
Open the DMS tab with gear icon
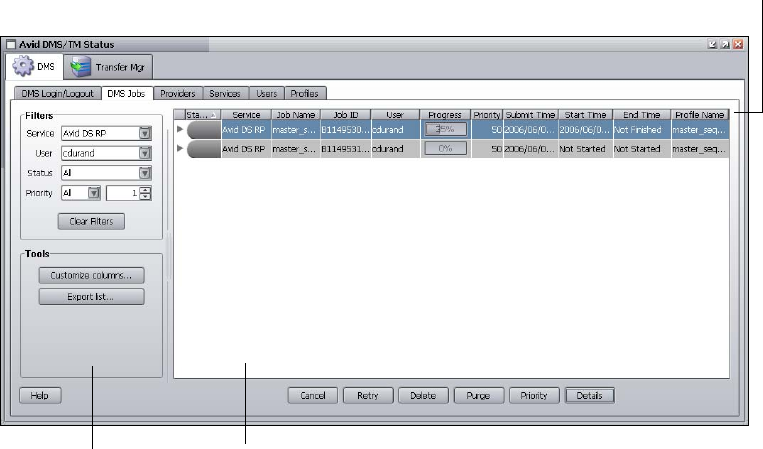[35, 67]
